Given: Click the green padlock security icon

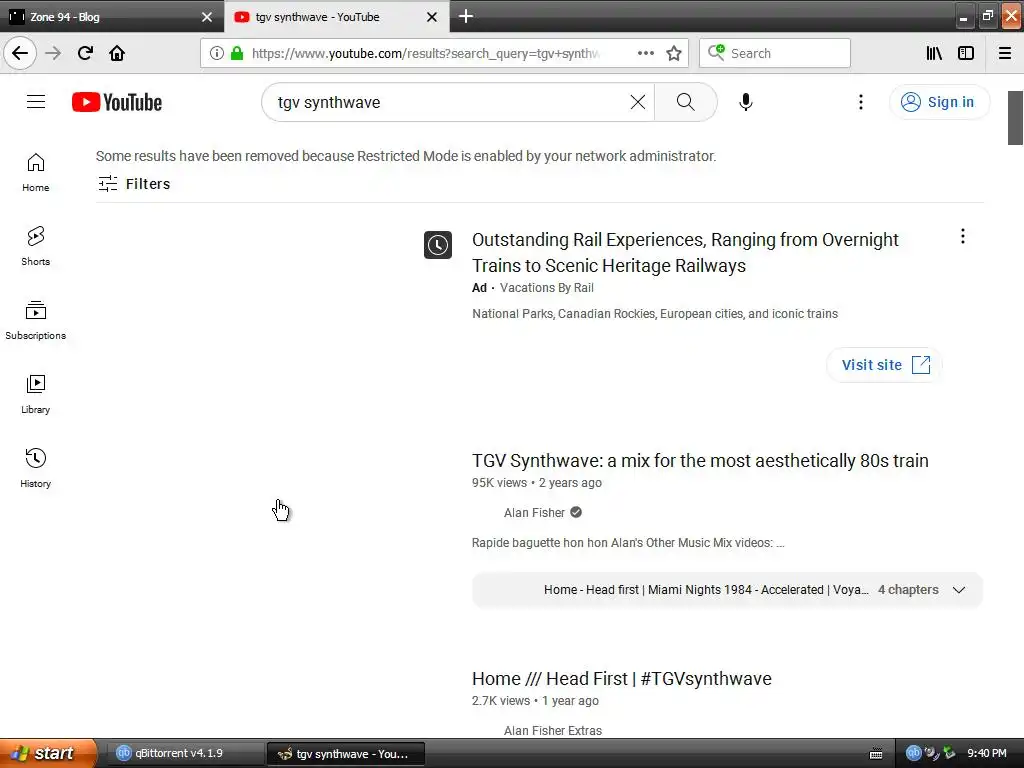Looking at the screenshot, I should [236, 53].
